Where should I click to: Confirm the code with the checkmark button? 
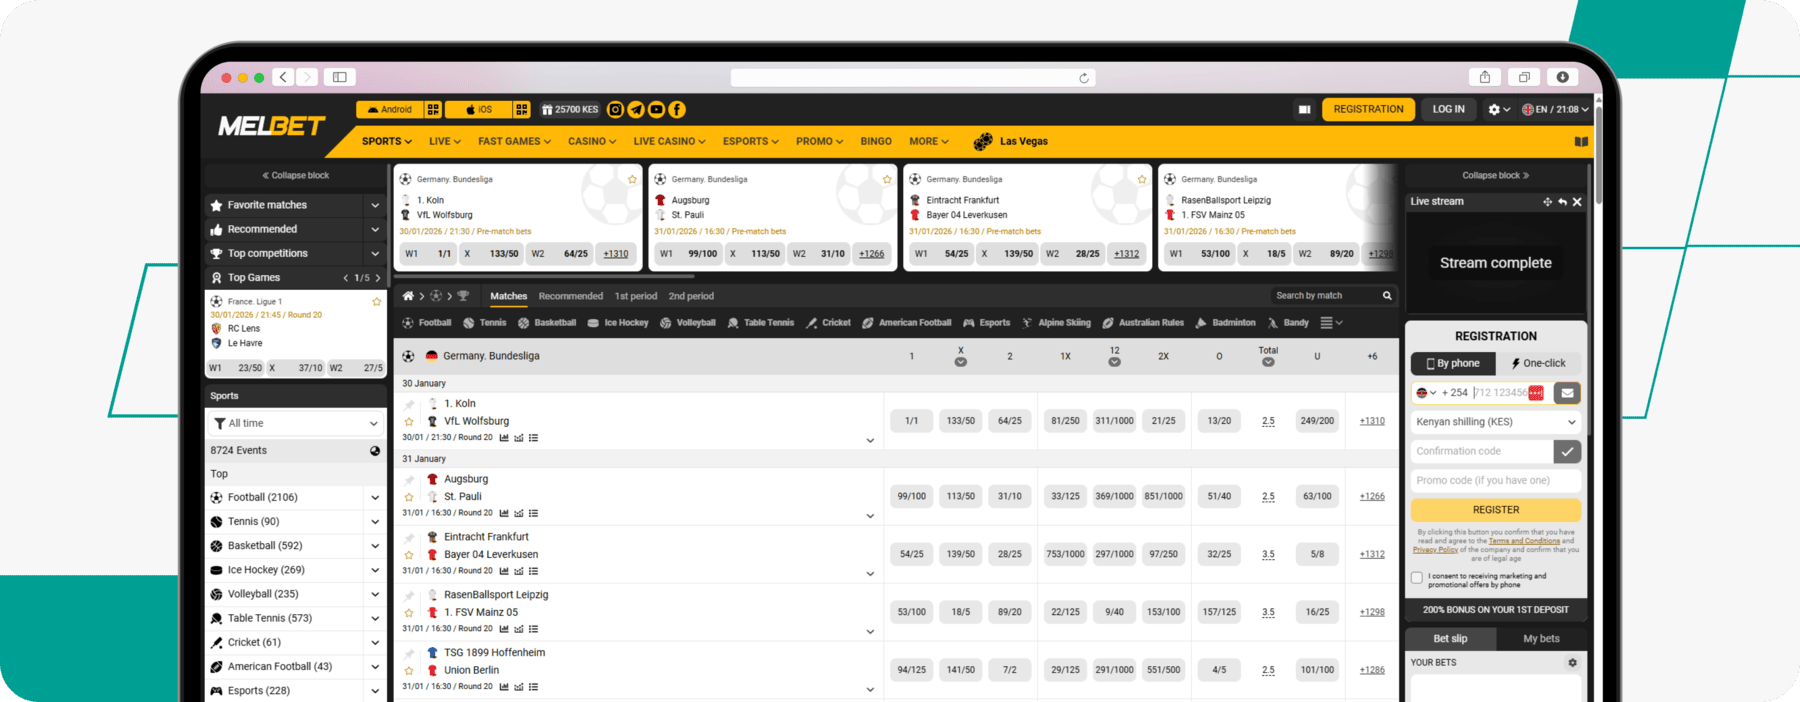pos(1567,451)
